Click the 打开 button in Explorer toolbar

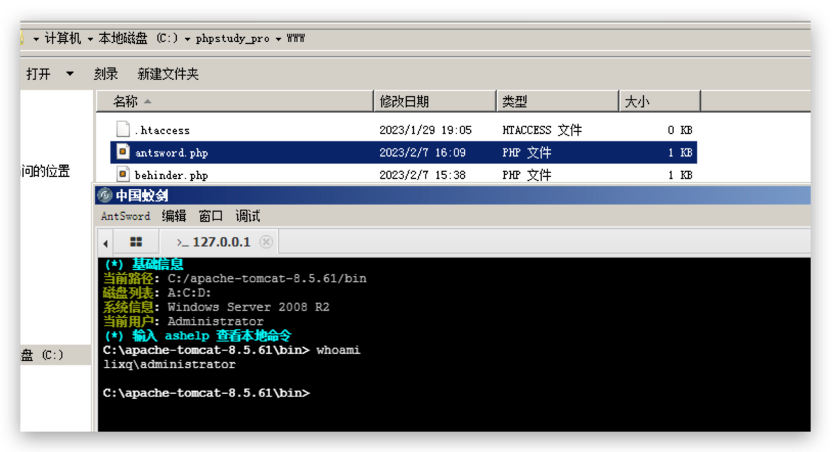point(38,74)
